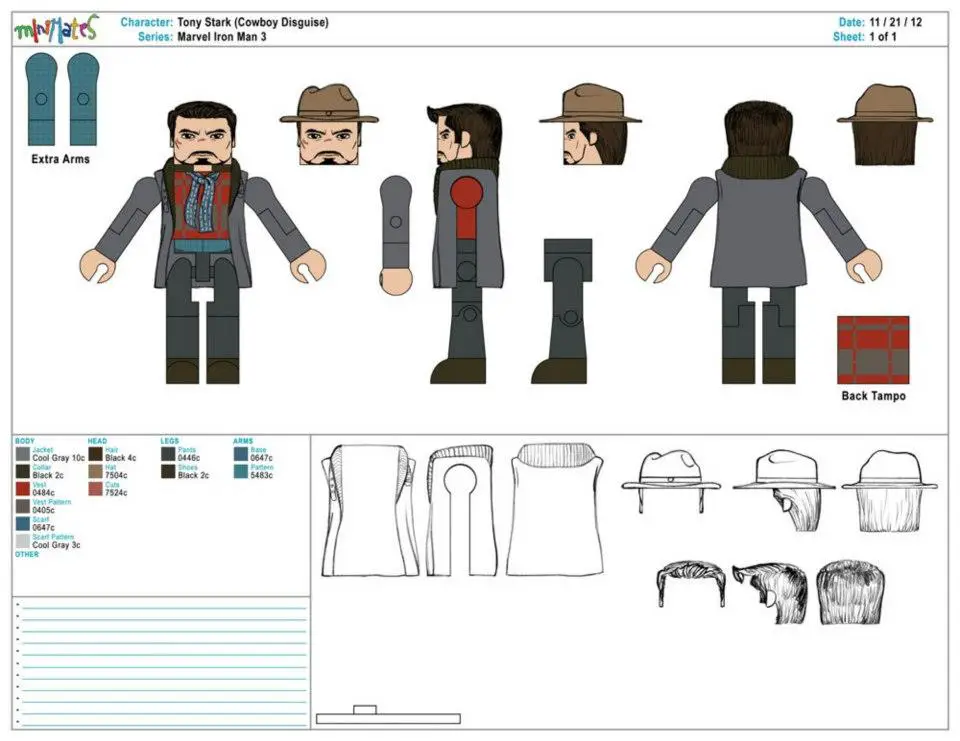Click the first blank notes line

click(x=164, y=606)
